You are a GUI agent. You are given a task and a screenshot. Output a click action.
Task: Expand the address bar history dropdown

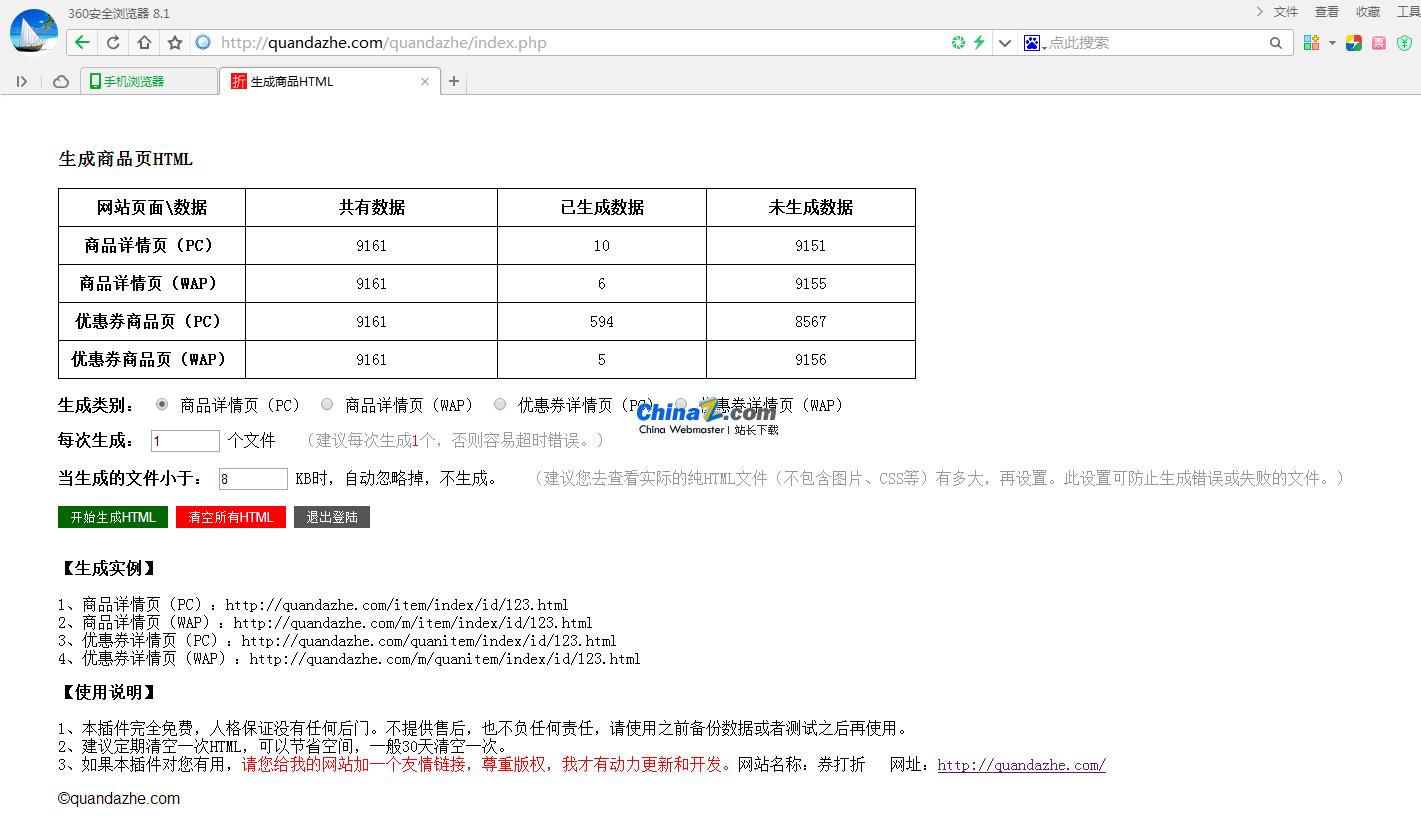[x=1005, y=42]
